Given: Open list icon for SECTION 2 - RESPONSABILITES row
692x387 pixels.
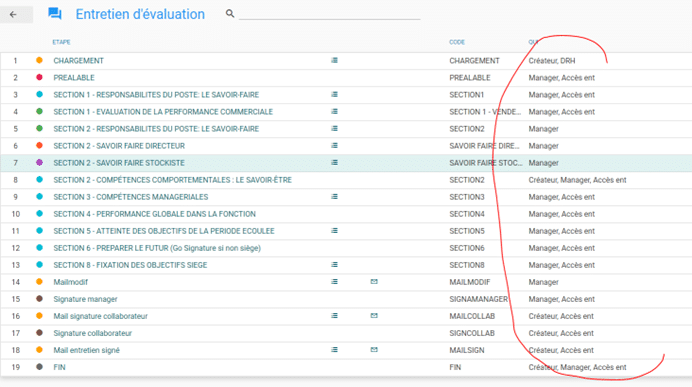Looking at the screenshot, I should click(x=335, y=128).
